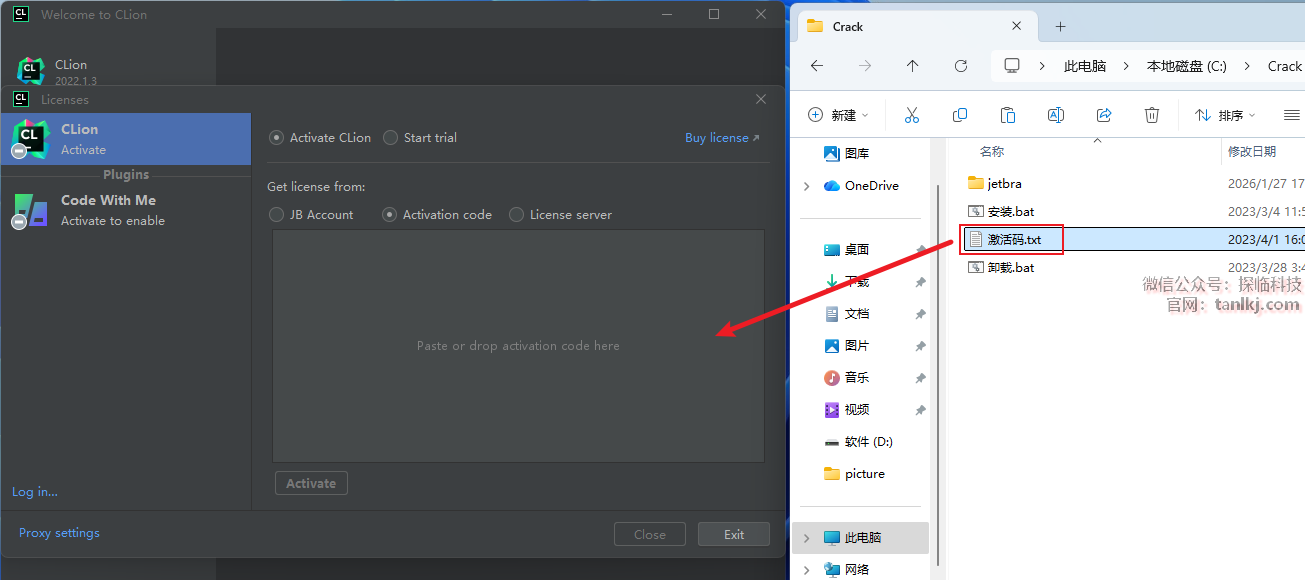Click the Rename icon in Explorer toolbar
Viewport: 1305px width, 580px height.
click(1055, 115)
